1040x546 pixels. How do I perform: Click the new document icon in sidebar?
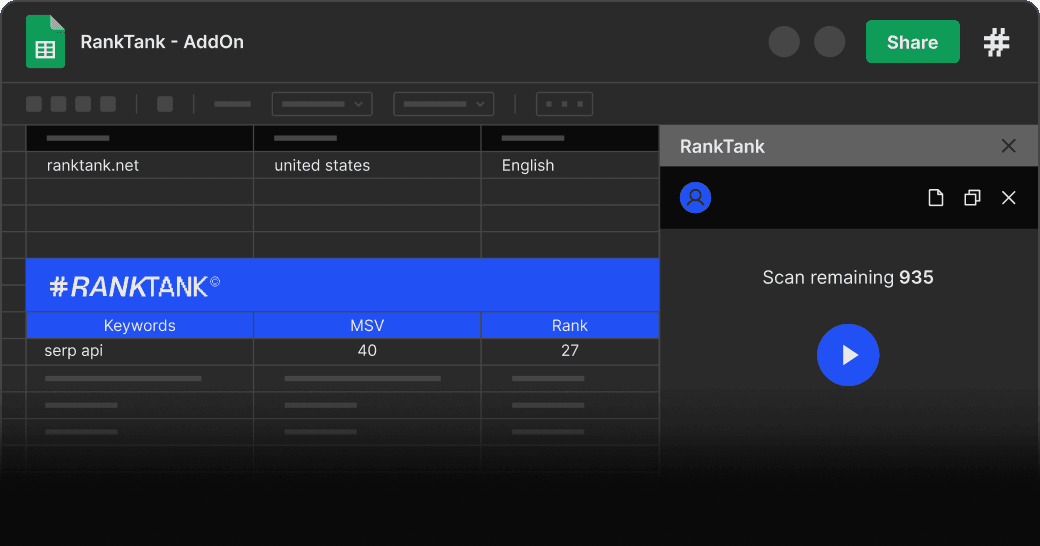tap(935, 198)
